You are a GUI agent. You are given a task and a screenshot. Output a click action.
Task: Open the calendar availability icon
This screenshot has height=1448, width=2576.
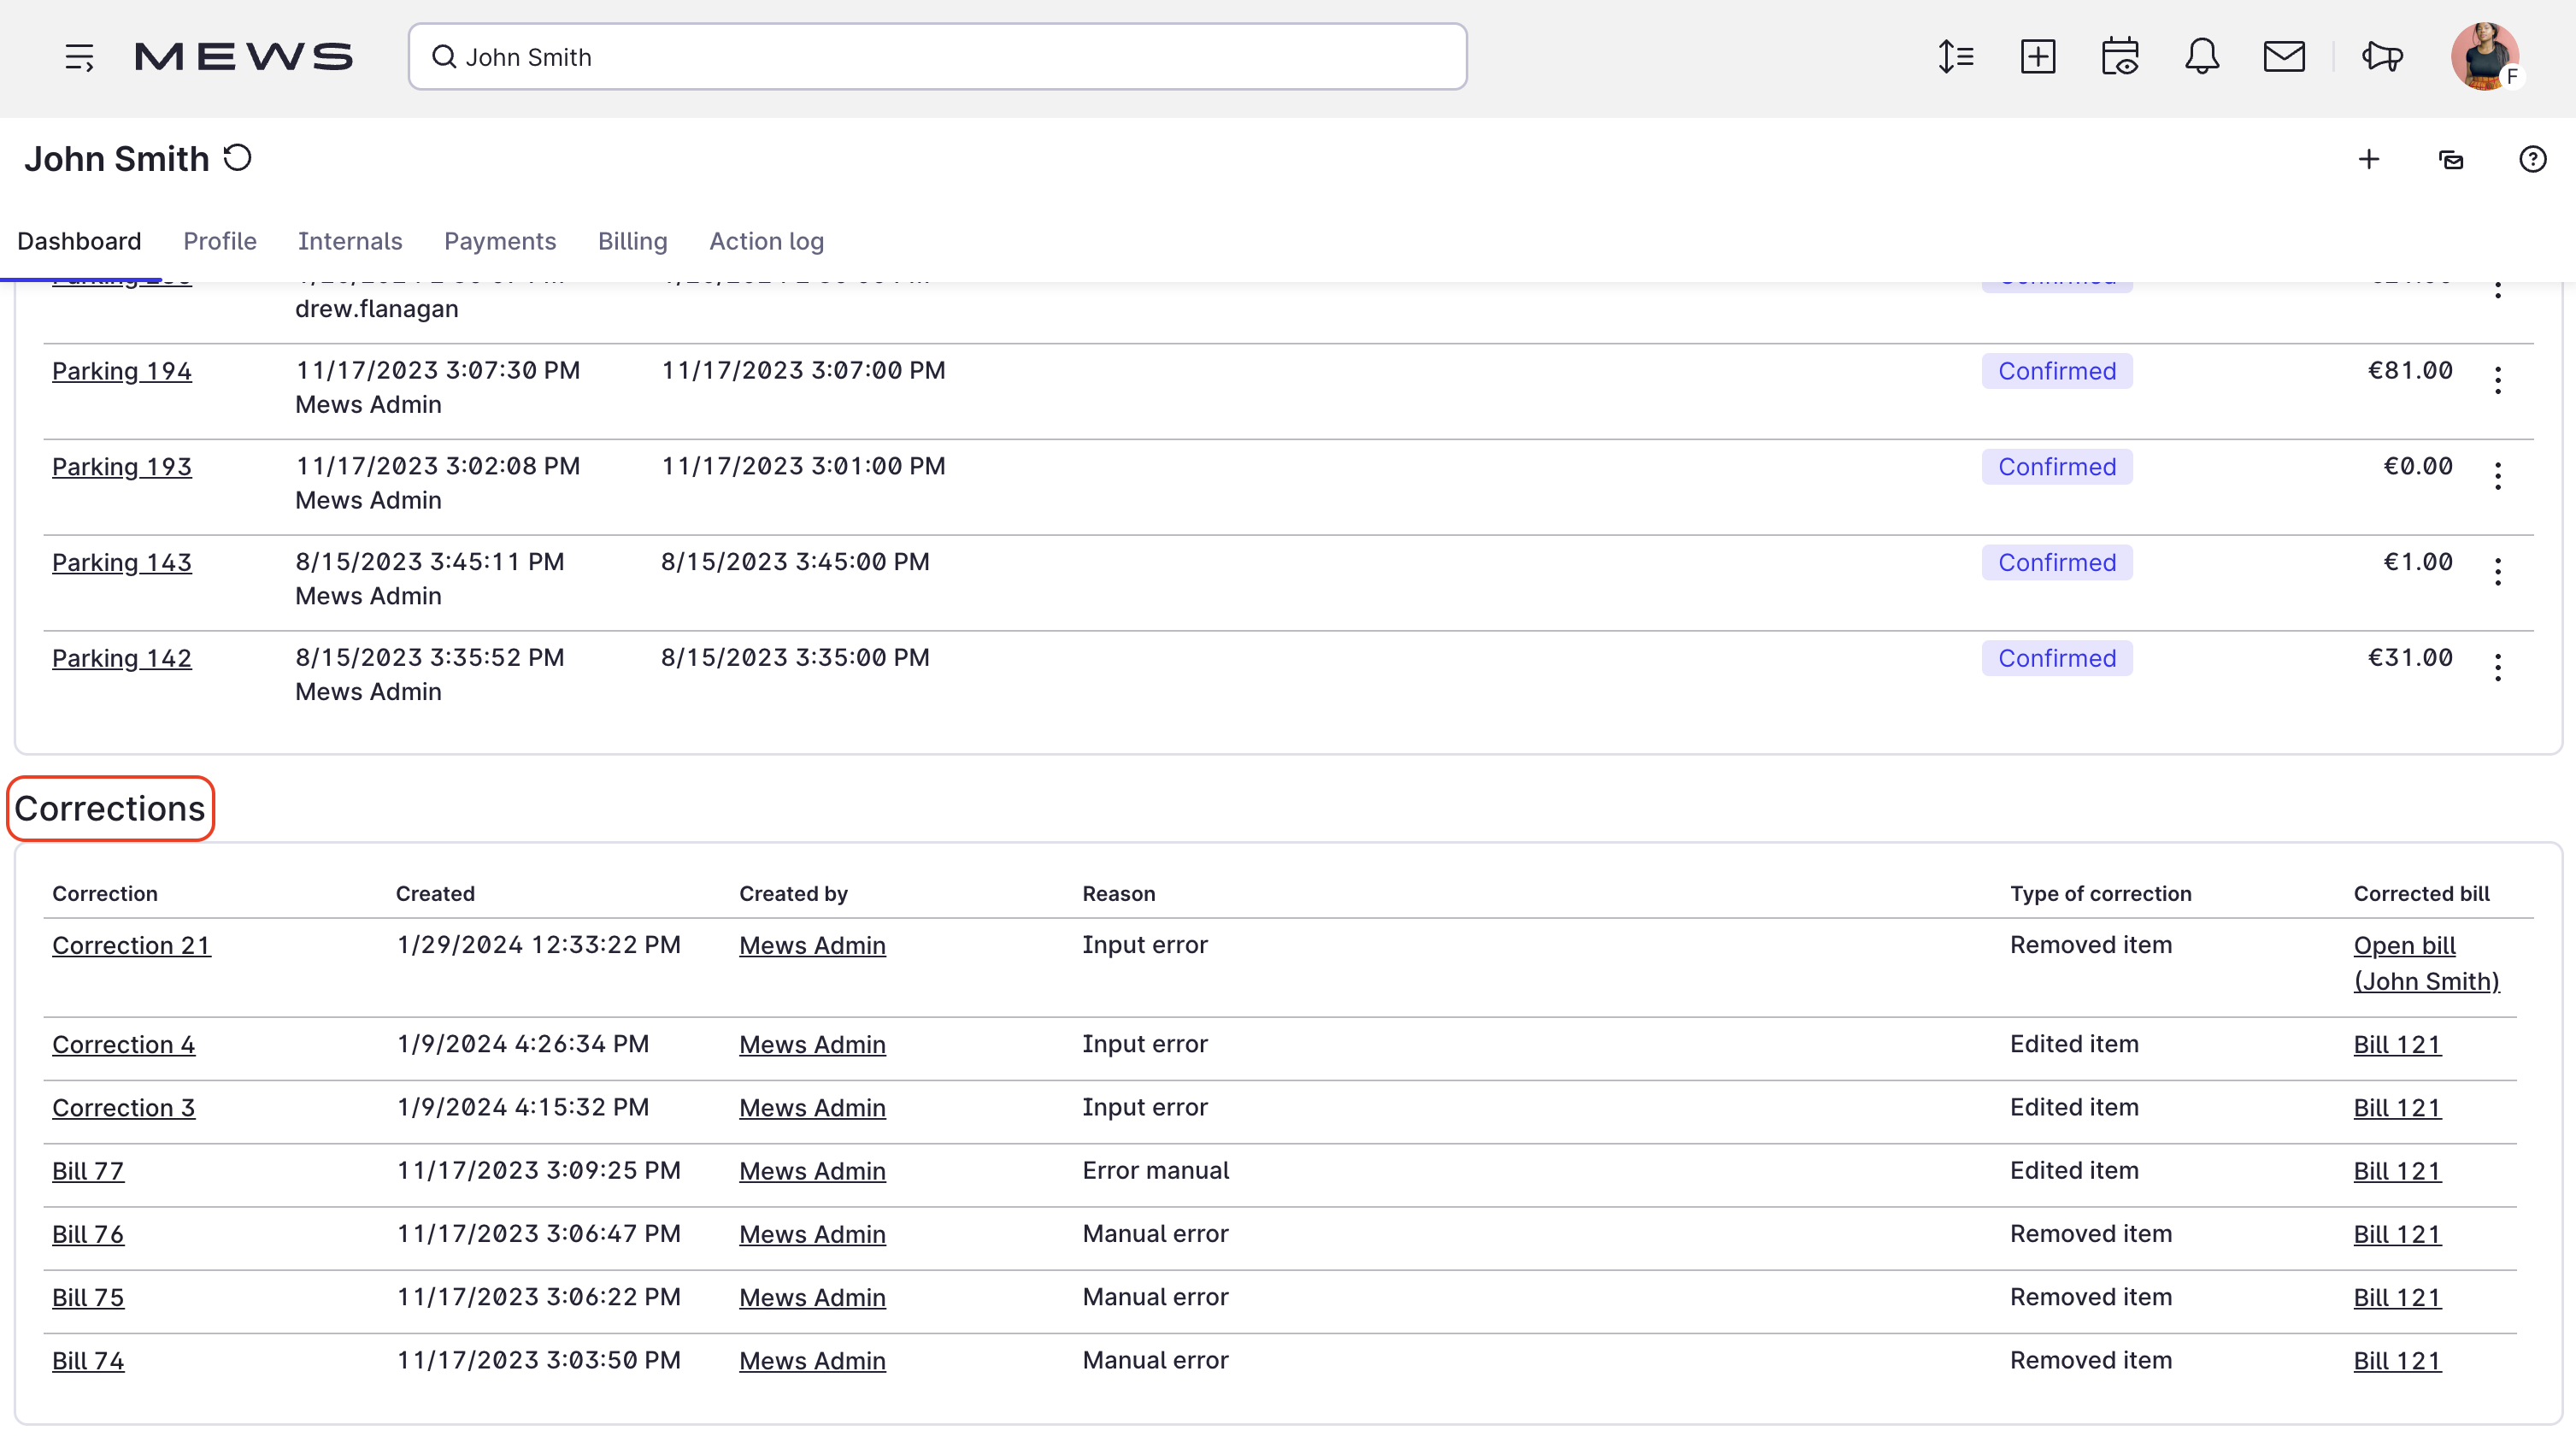tap(2121, 57)
